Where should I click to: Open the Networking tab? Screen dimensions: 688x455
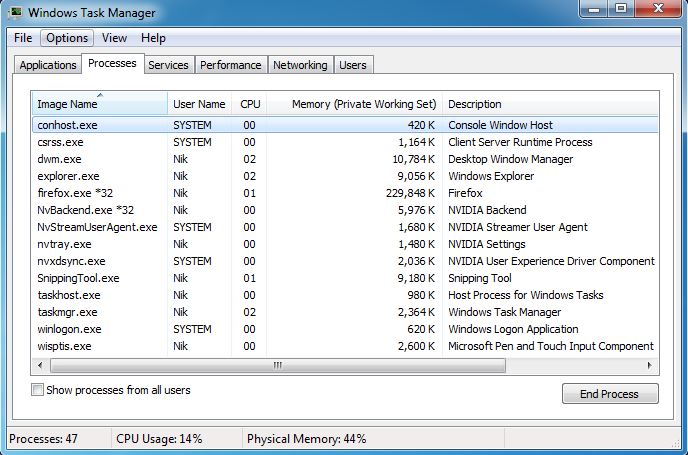click(x=300, y=65)
